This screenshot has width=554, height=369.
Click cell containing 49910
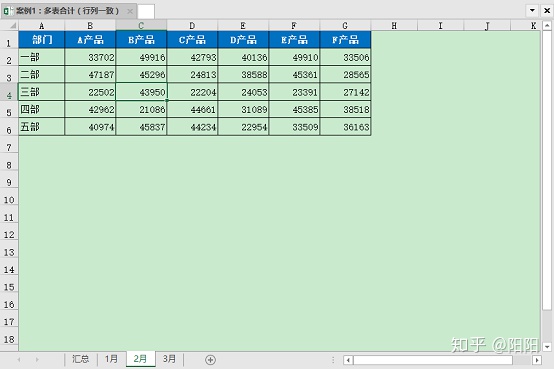tap(294, 57)
